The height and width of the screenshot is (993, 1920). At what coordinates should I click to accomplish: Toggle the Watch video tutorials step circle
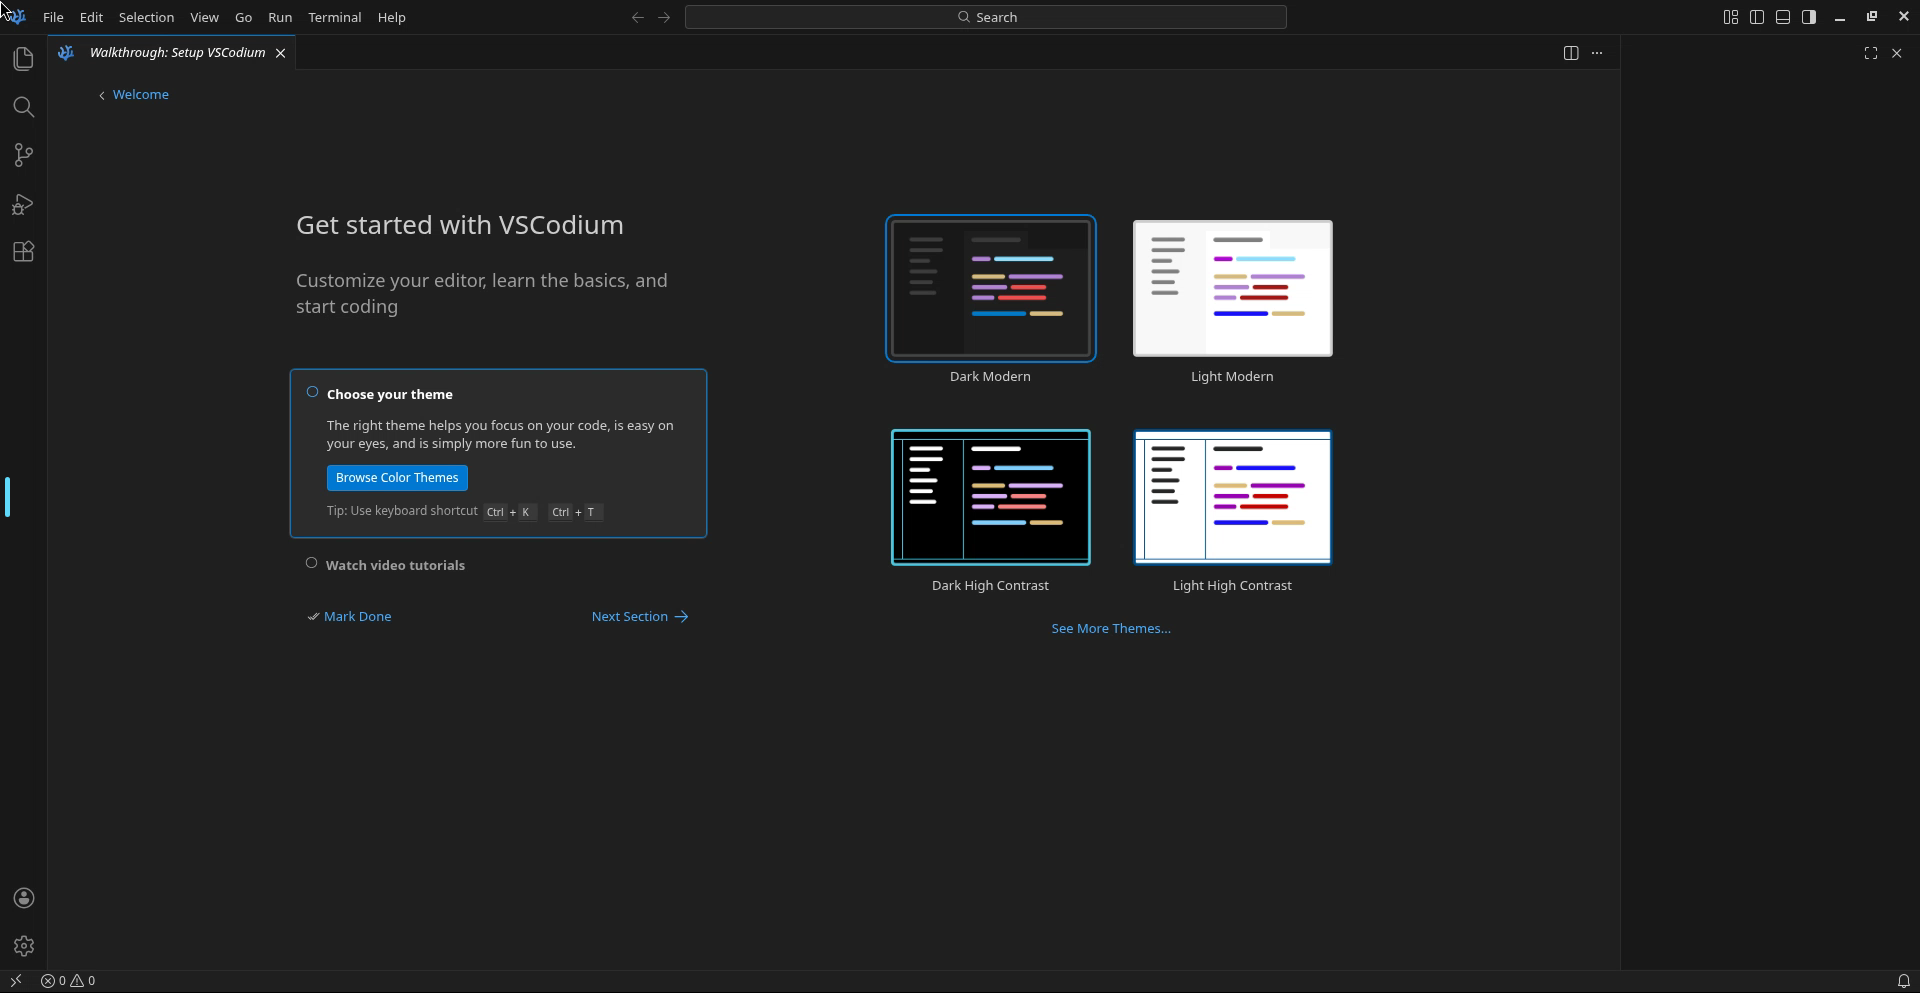[311, 563]
